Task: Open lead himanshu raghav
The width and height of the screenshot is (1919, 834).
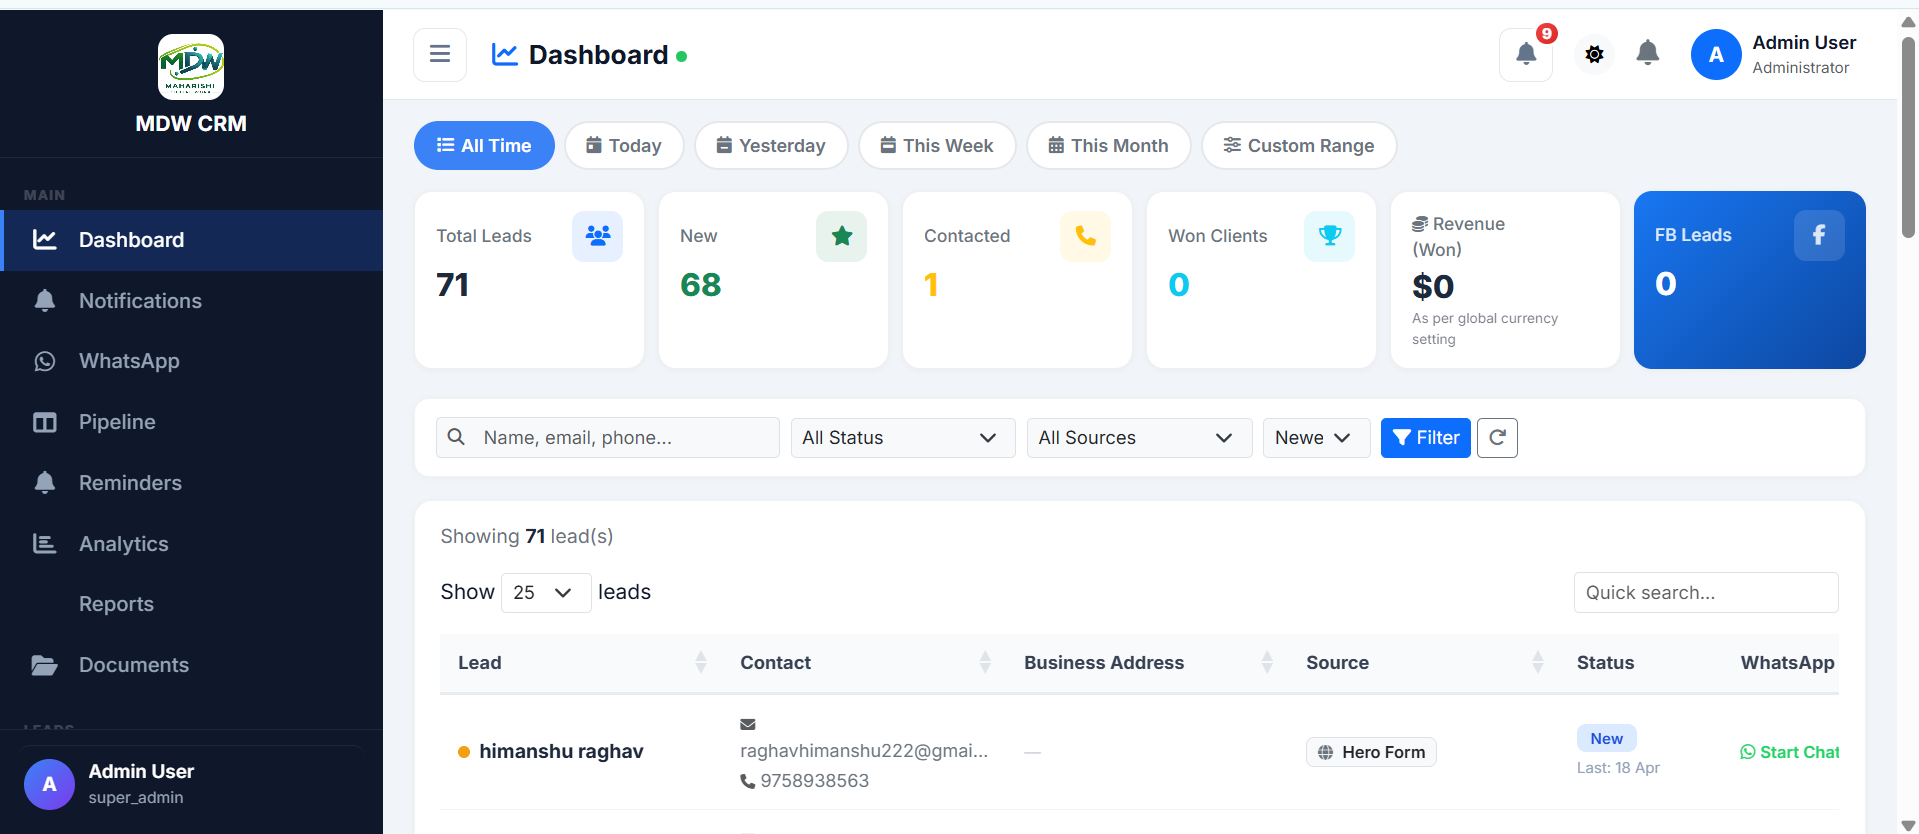Action: (561, 752)
